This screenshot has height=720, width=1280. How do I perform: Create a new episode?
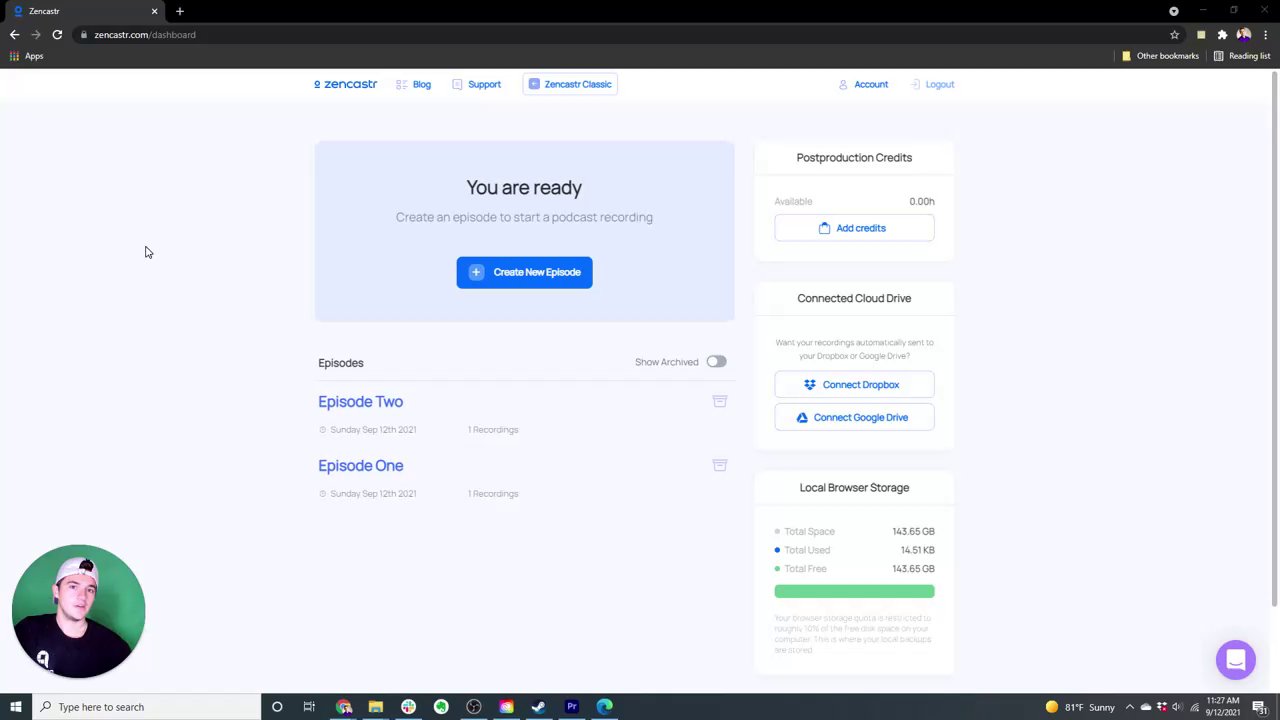tap(524, 272)
